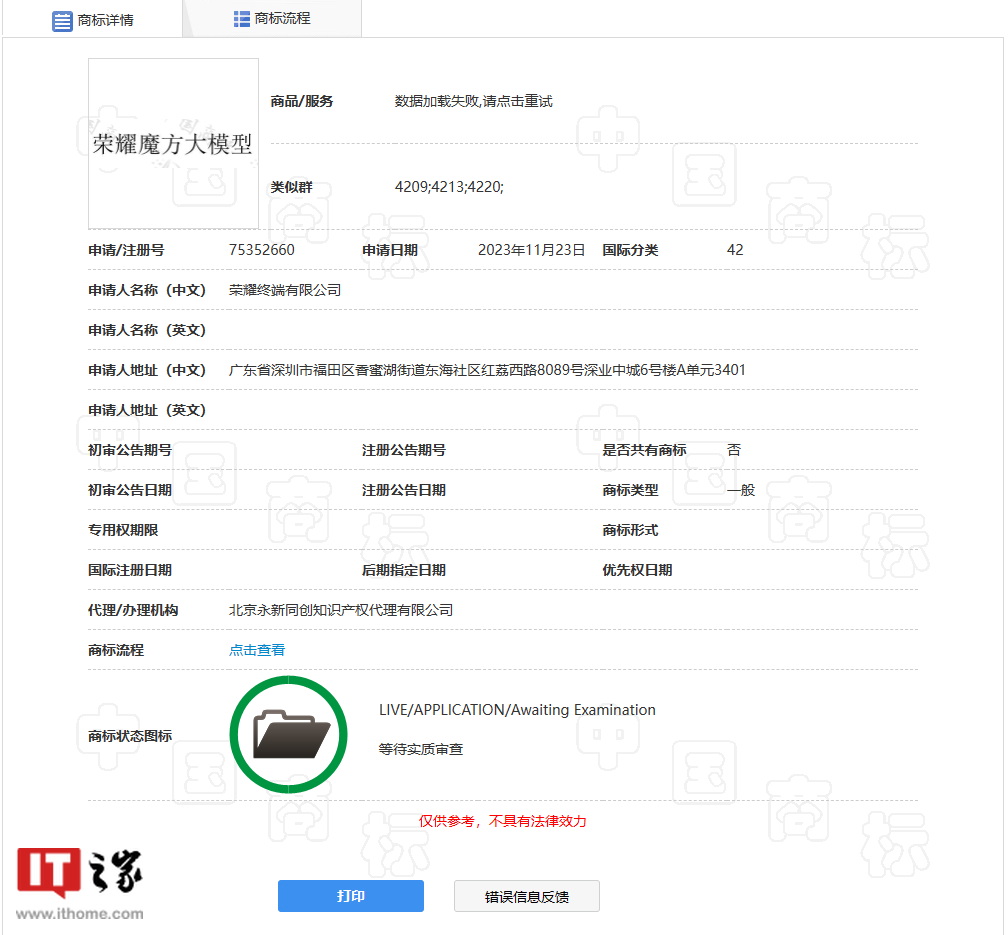The height and width of the screenshot is (935, 1008).
Task: Click the green folder status icon
Action: (289, 734)
